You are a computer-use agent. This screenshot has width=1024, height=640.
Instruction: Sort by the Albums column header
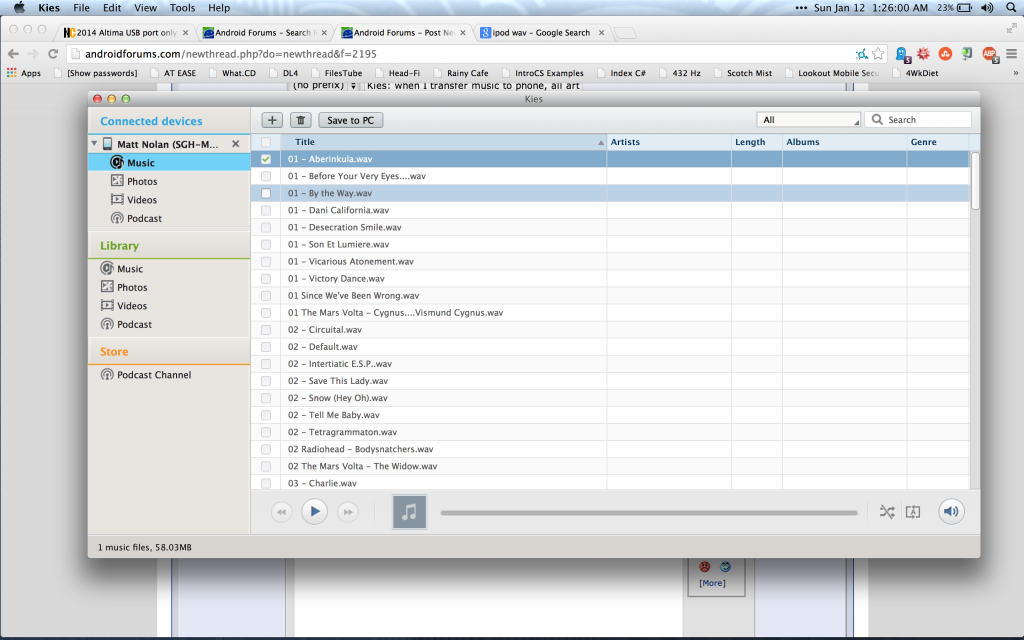click(x=844, y=142)
